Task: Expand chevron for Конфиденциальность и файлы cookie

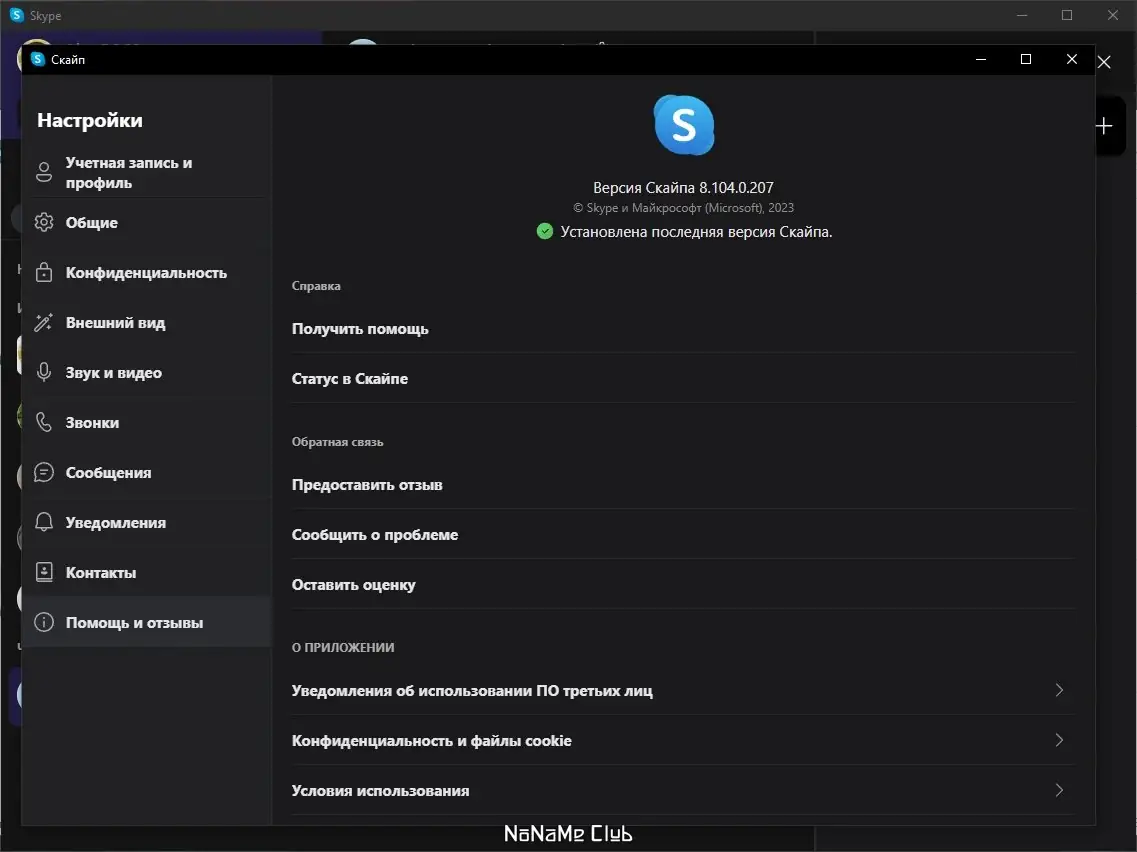Action: pyautogui.click(x=1059, y=740)
